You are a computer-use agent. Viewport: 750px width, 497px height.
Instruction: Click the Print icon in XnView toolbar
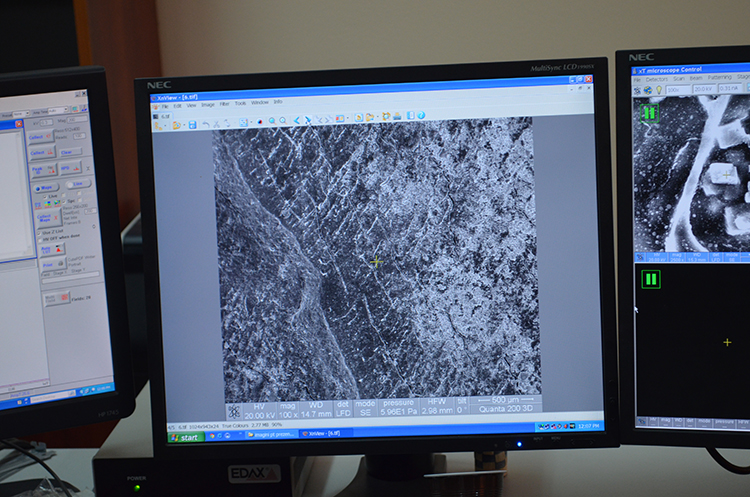(x=397, y=116)
